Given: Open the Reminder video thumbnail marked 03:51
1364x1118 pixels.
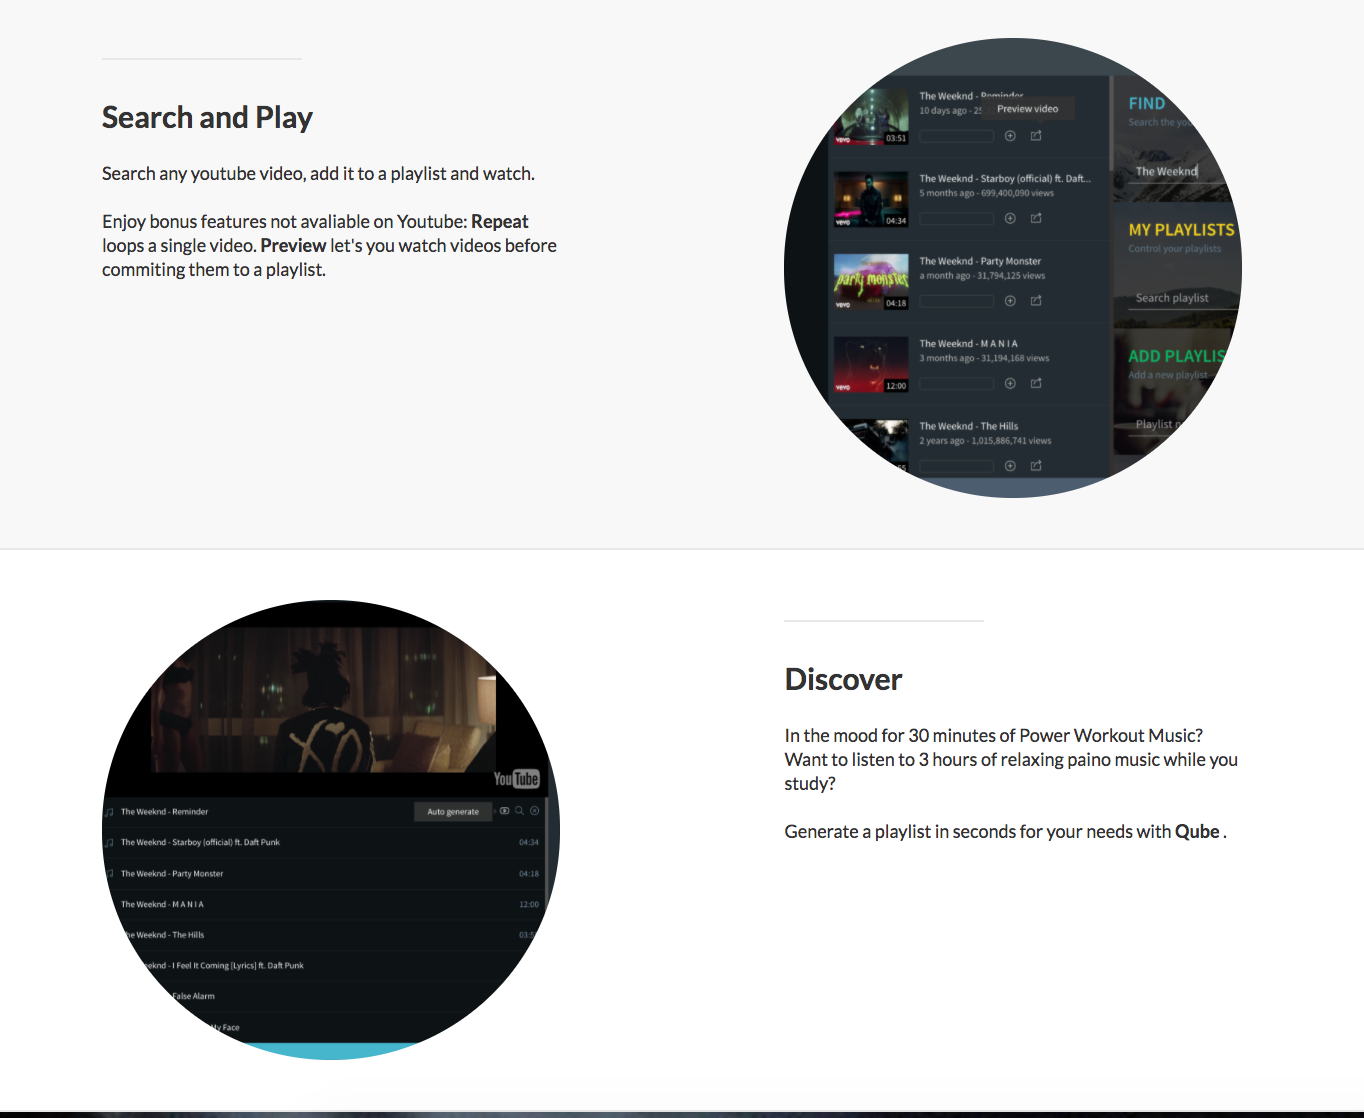Looking at the screenshot, I should pyautogui.click(x=871, y=117).
